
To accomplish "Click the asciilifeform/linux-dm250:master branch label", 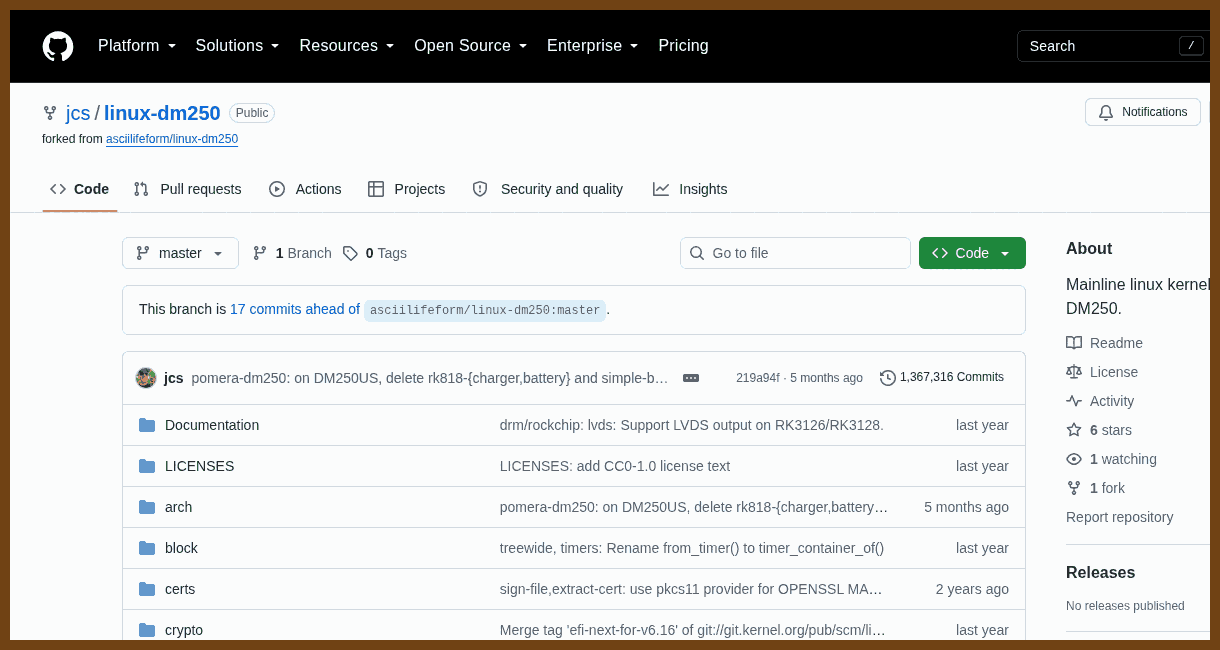I will coord(485,310).
